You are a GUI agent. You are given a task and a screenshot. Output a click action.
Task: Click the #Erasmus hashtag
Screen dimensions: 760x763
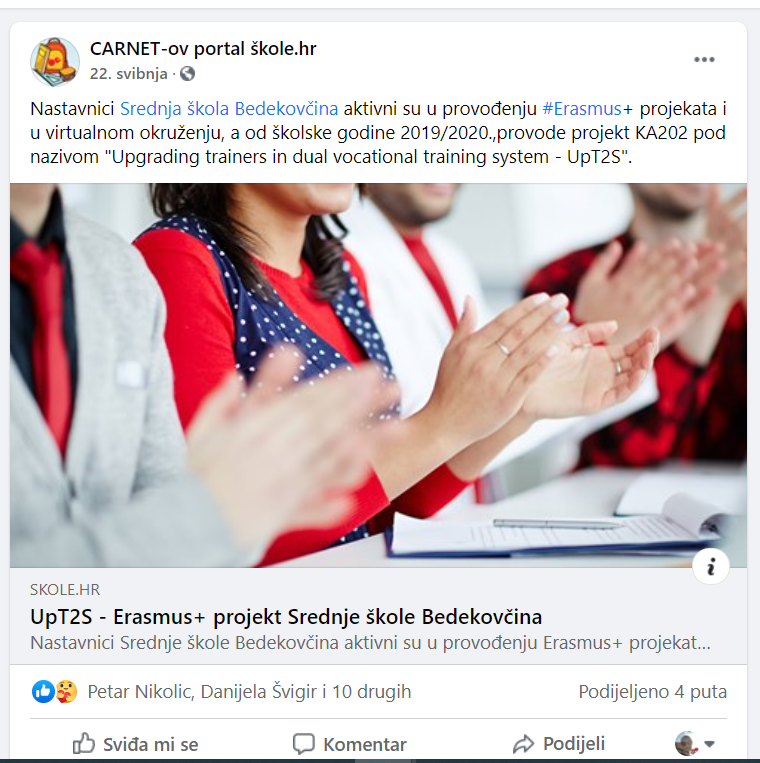pyautogui.click(x=582, y=109)
